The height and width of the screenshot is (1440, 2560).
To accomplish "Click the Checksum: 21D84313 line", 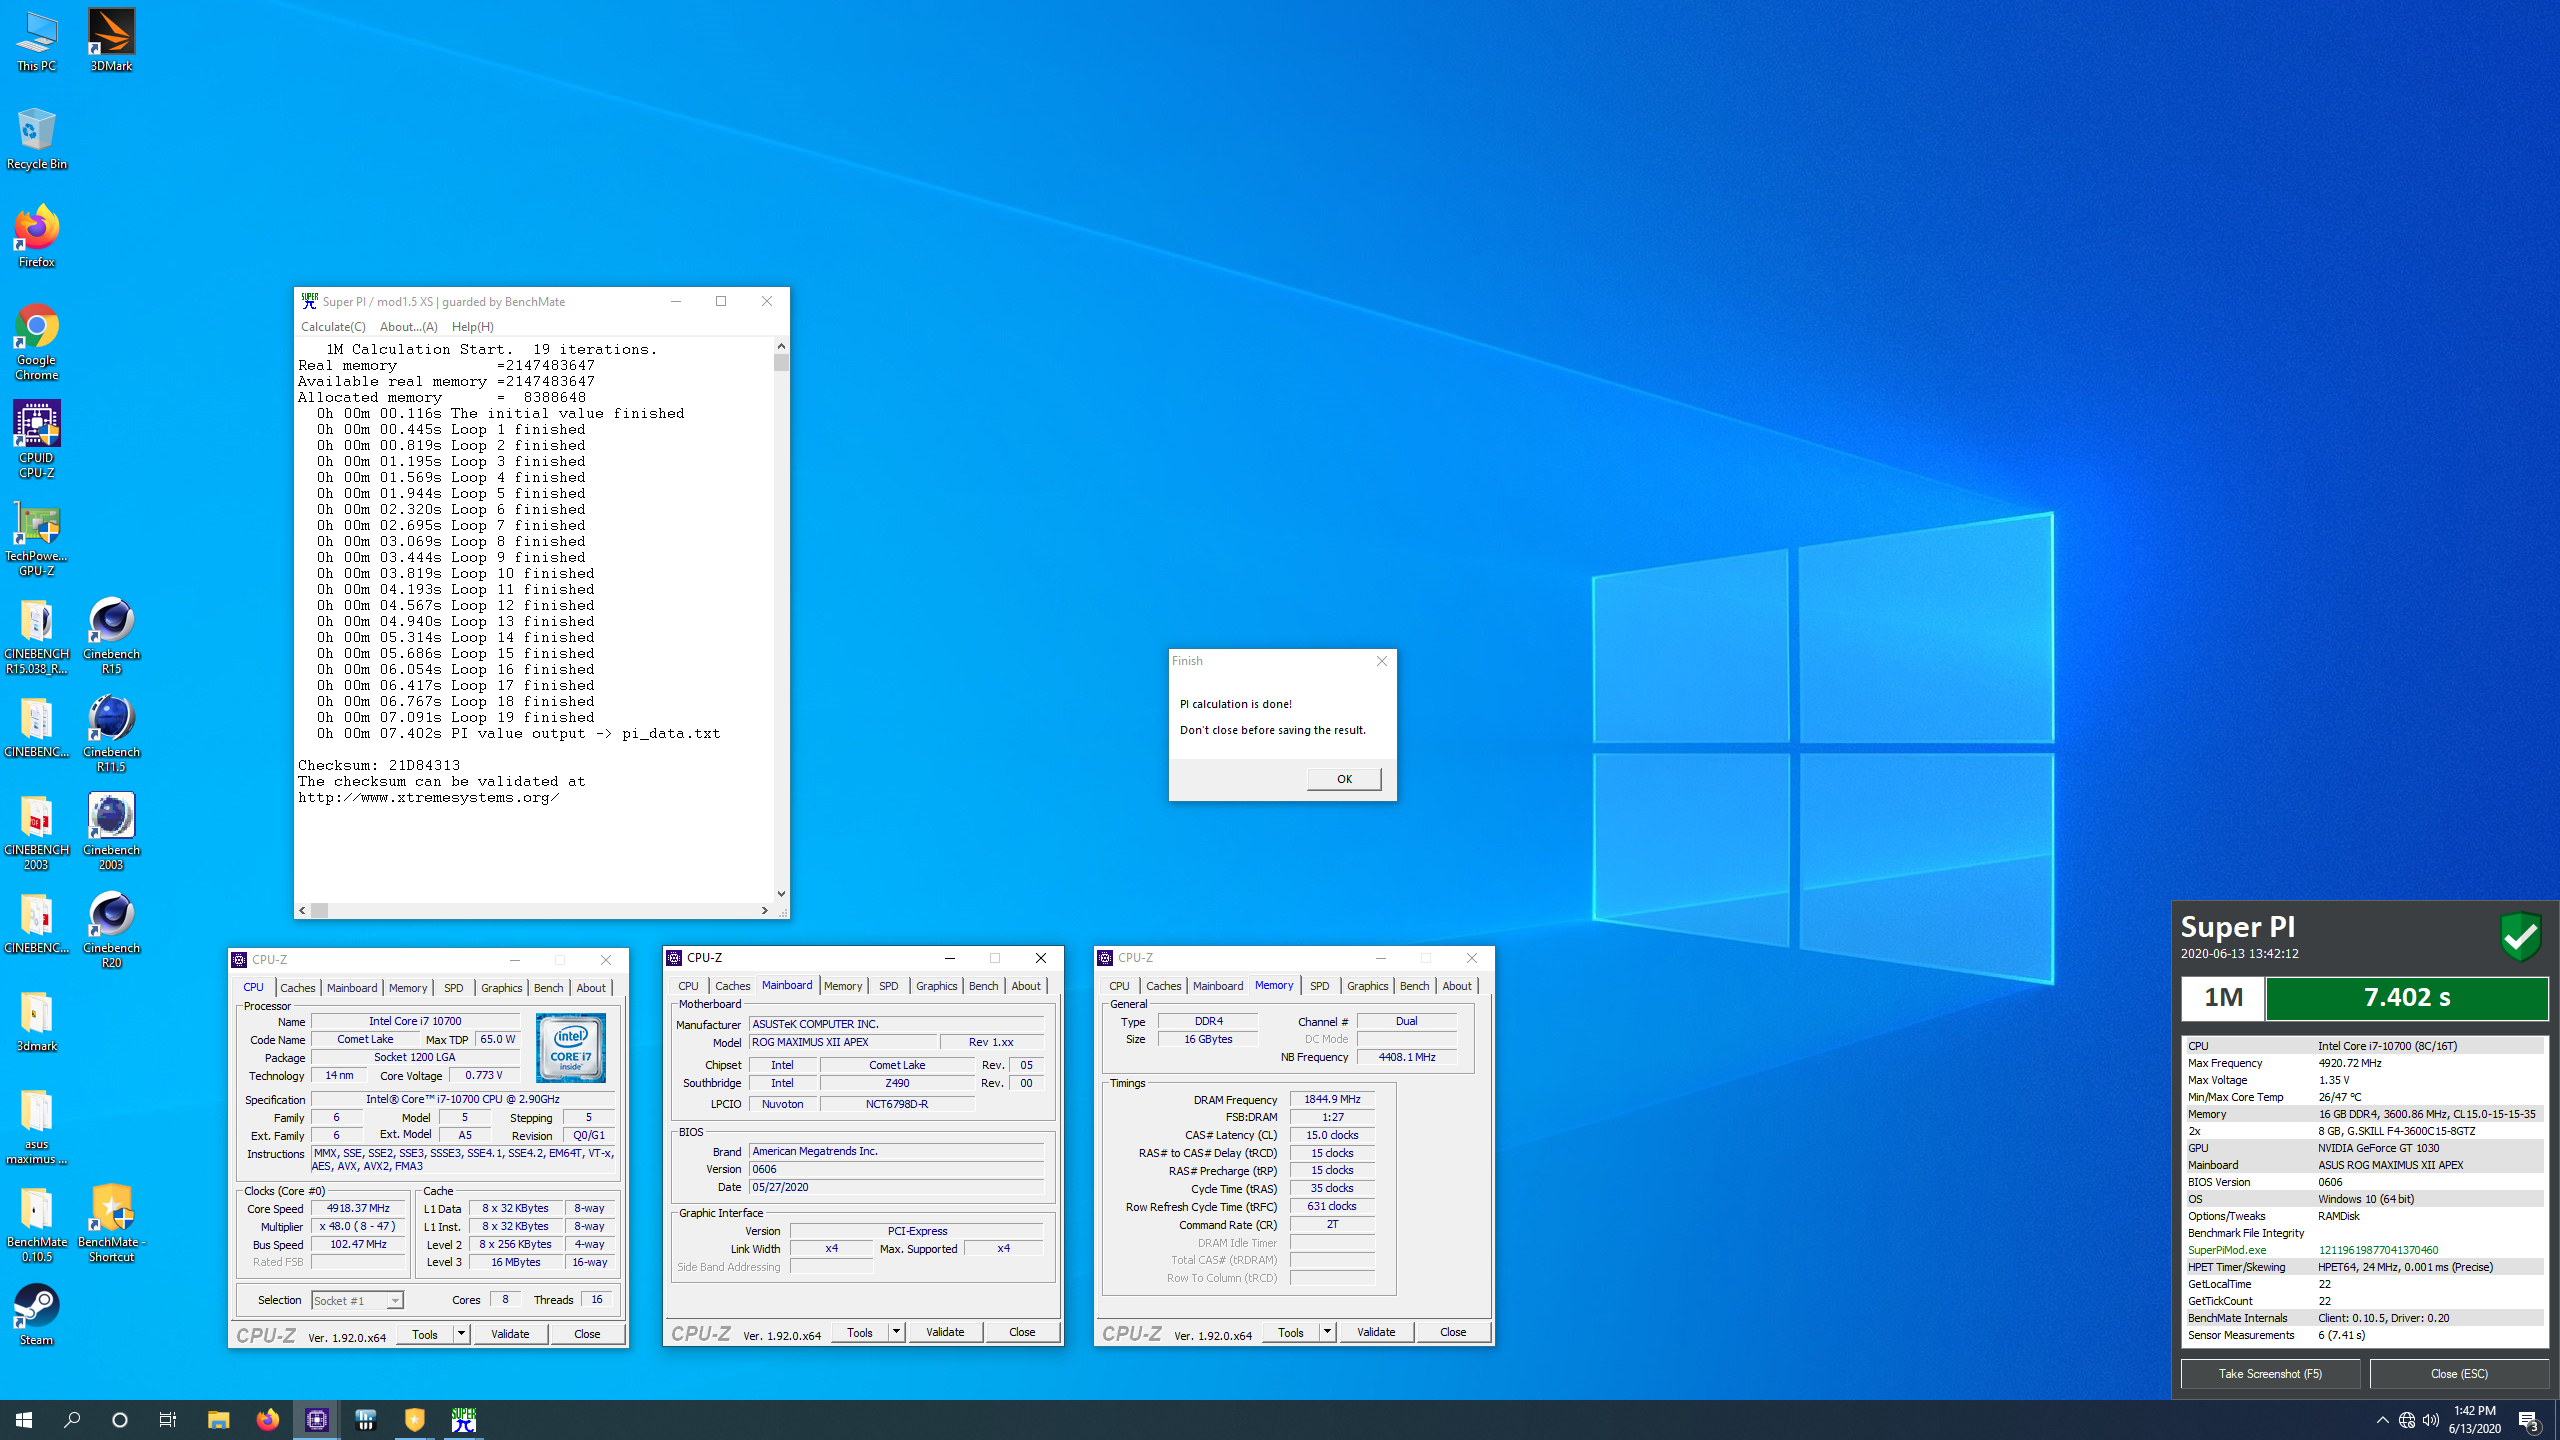I will [x=379, y=765].
